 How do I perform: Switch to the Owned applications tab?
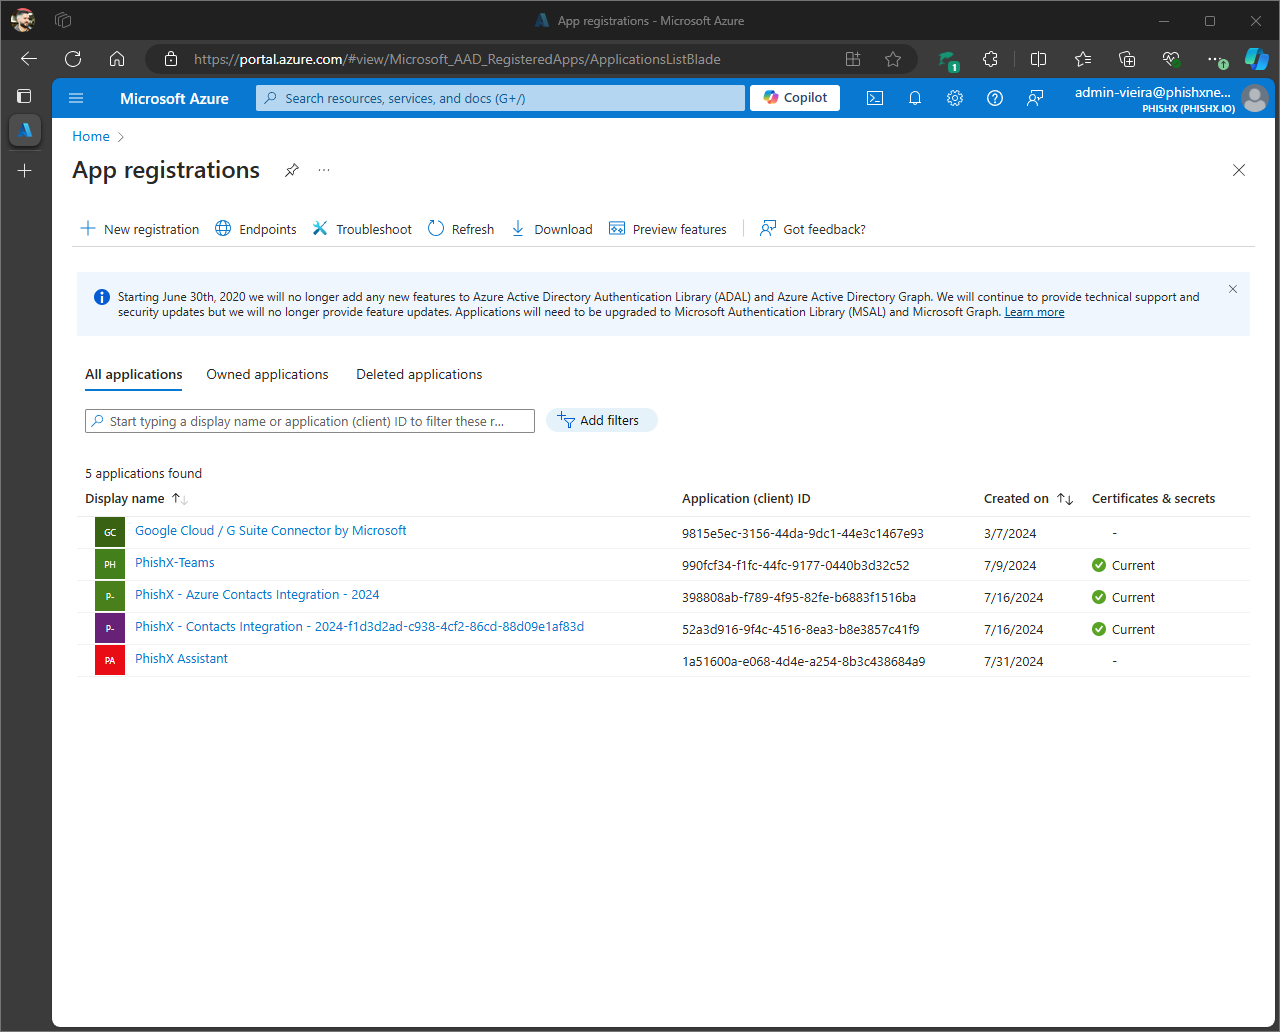click(x=267, y=374)
